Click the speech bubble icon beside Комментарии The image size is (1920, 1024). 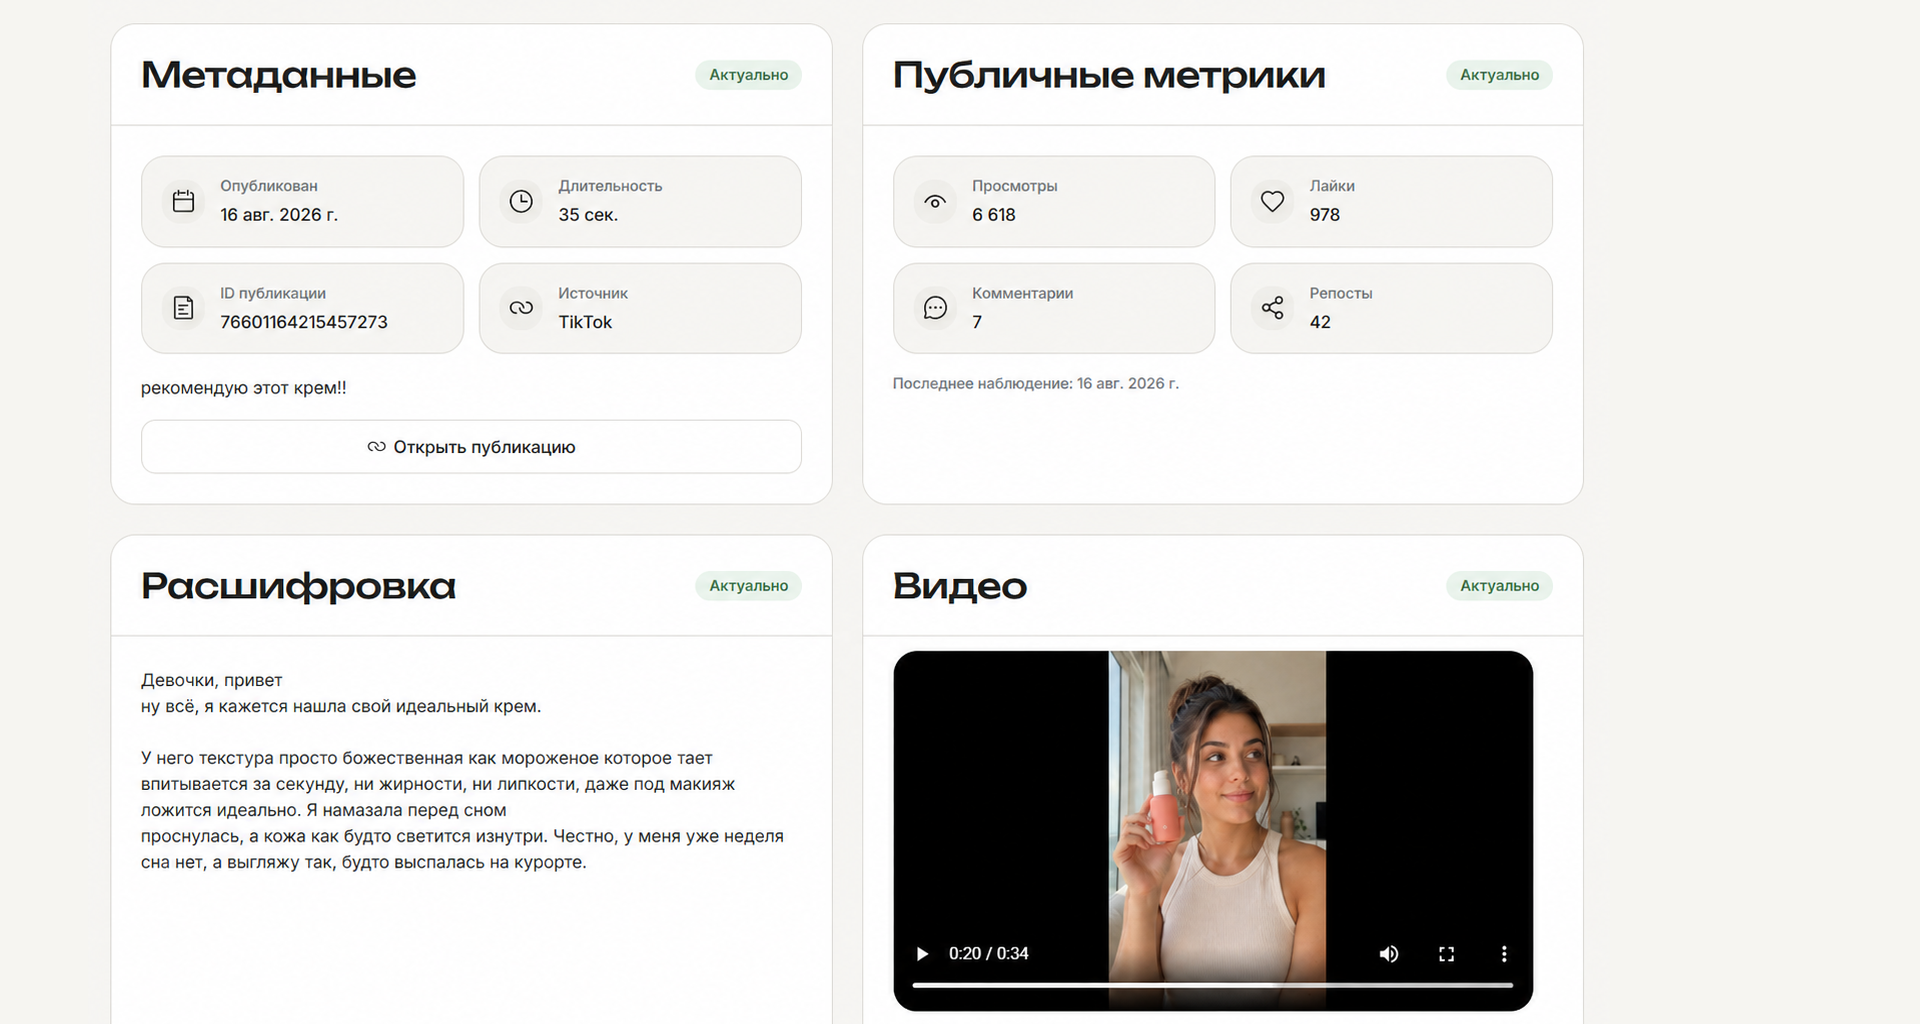935,308
